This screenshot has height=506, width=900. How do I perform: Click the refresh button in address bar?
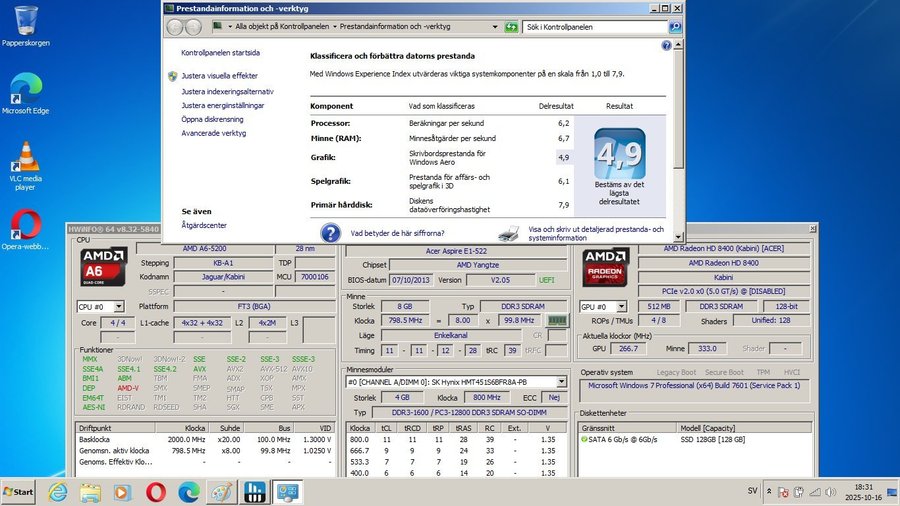pos(510,27)
